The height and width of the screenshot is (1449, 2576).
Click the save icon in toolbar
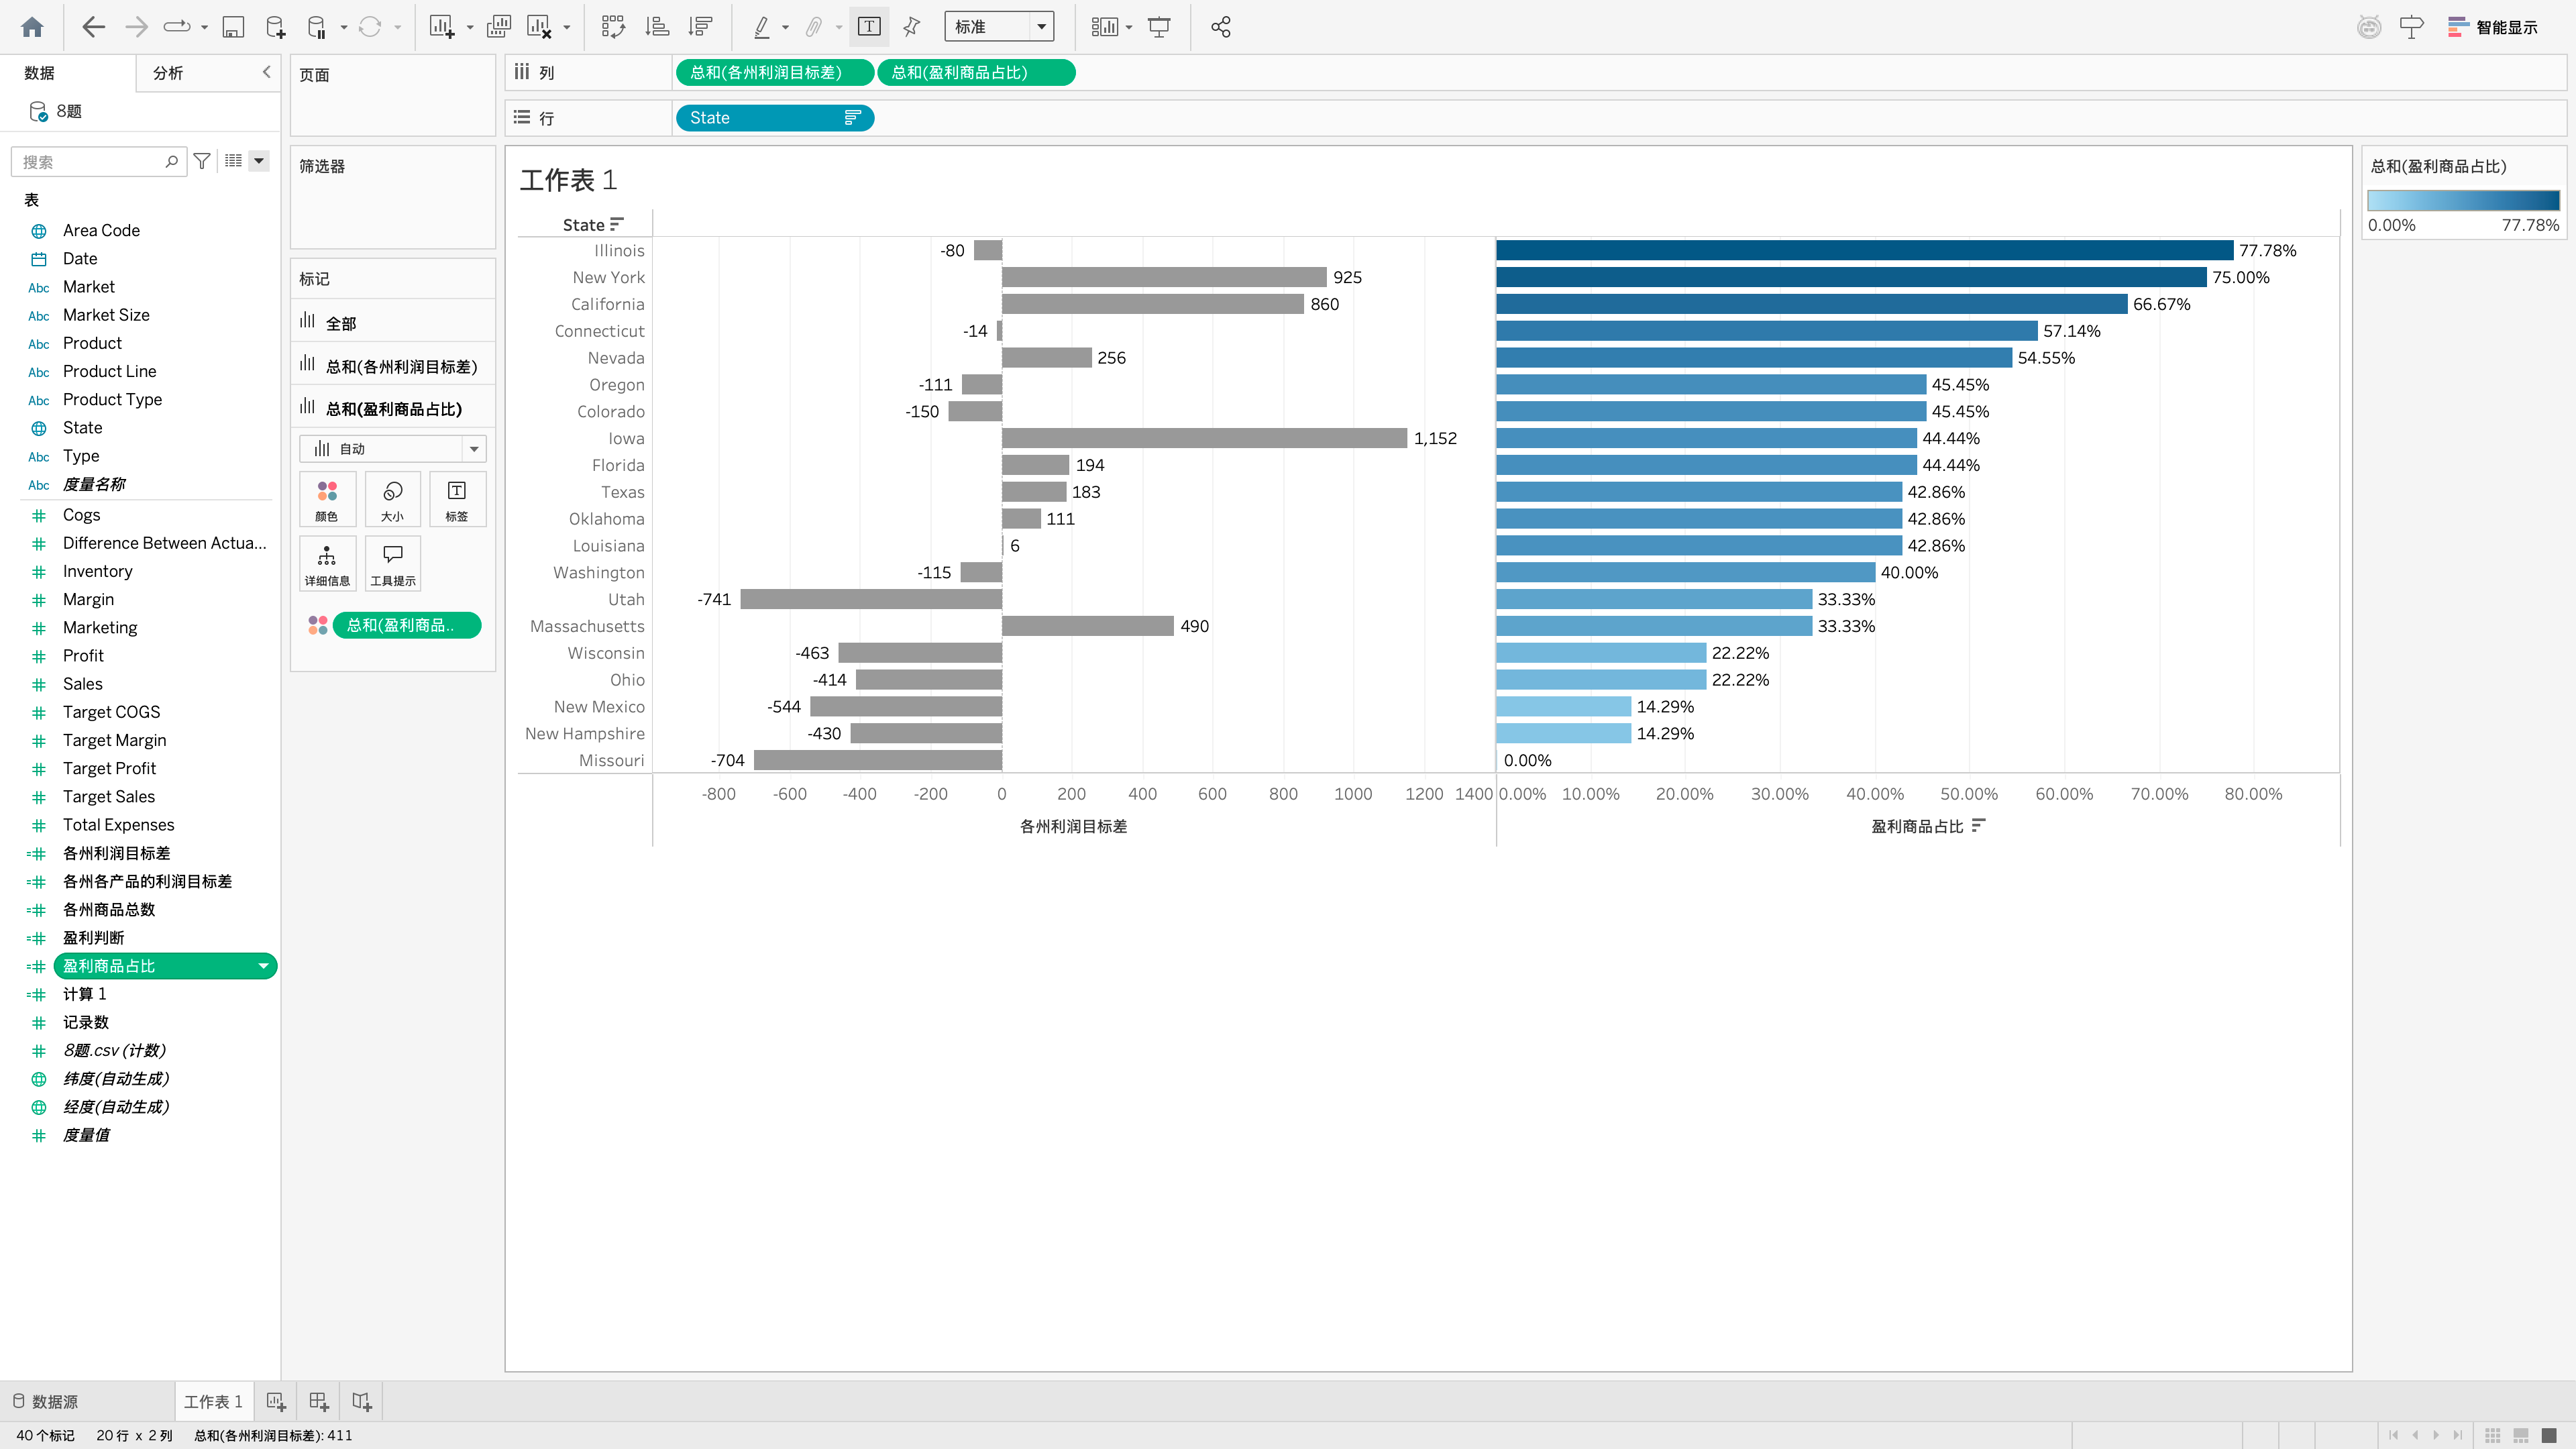[x=232, y=27]
